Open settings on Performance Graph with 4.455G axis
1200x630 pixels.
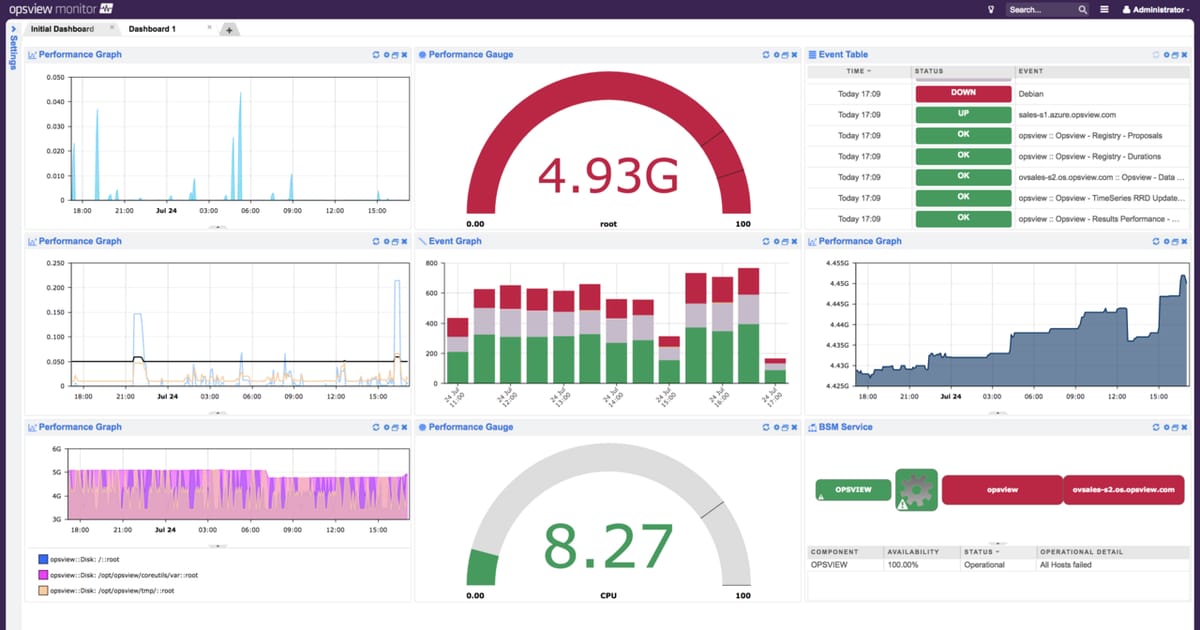(1166, 241)
